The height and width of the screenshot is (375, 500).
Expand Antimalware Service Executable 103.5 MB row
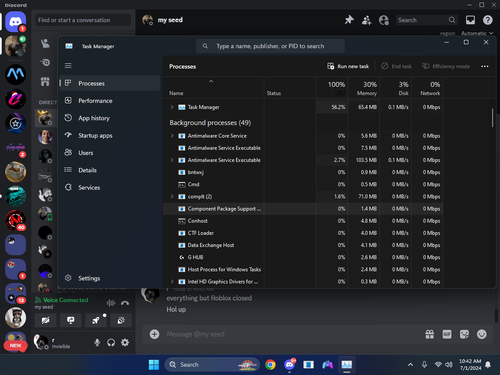click(x=172, y=160)
